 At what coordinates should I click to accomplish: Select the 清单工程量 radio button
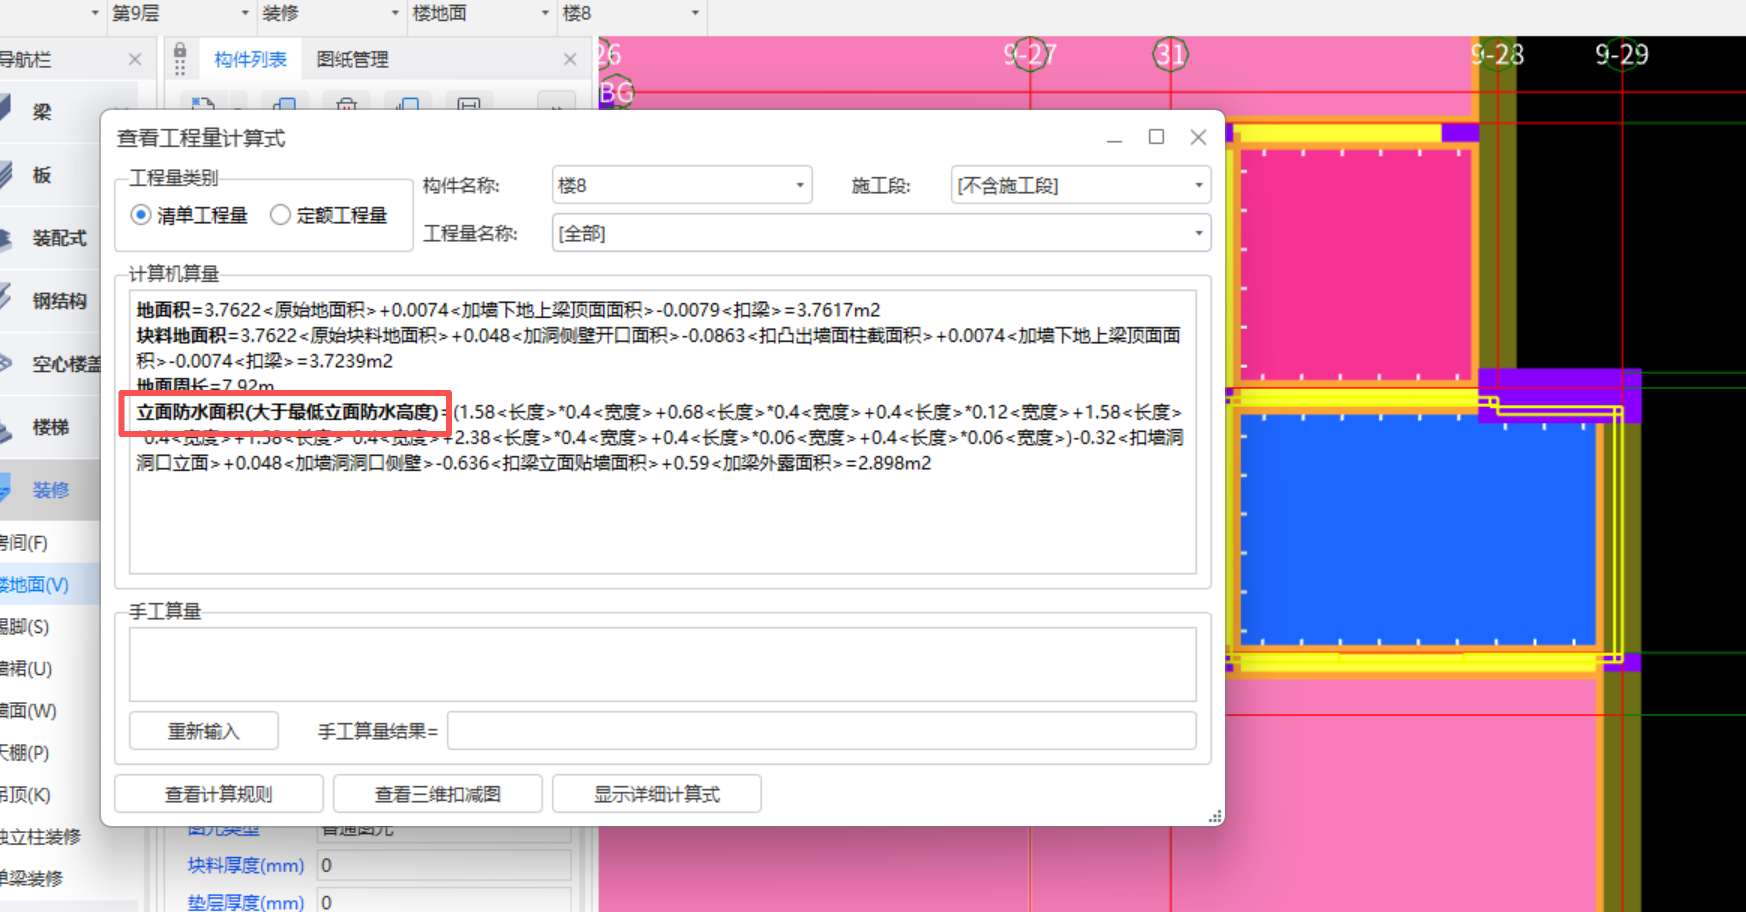coord(141,215)
